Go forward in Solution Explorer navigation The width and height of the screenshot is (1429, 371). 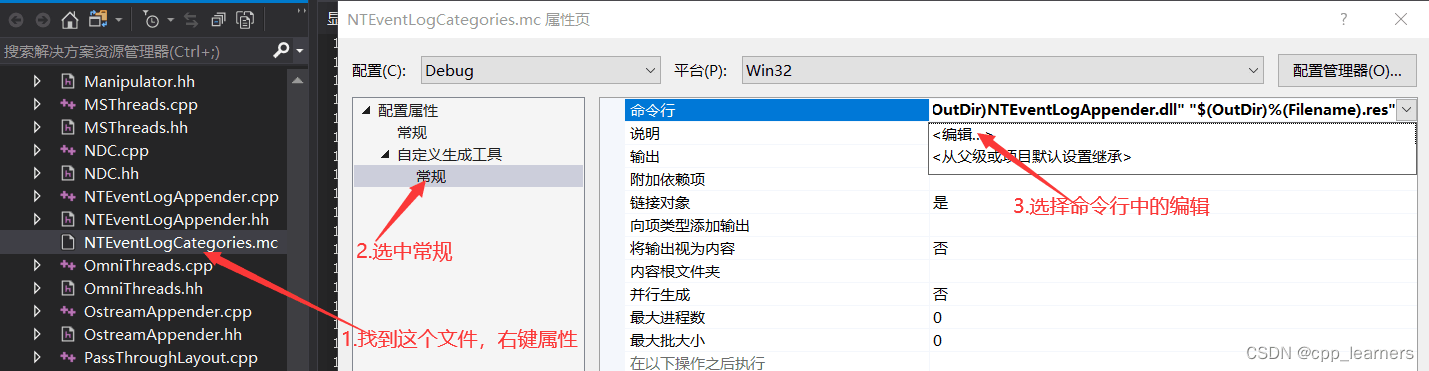click(x=43, y=19)
